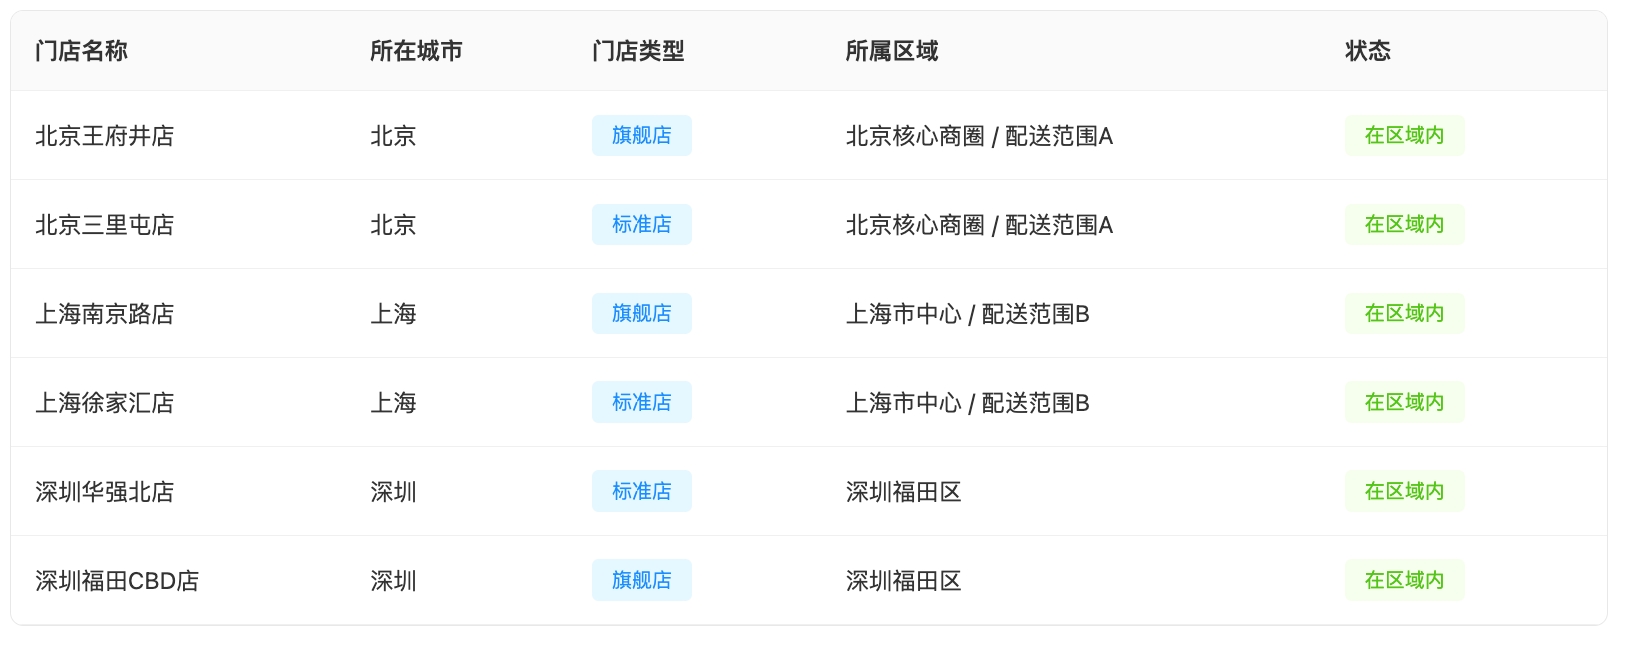Click the 所在城市 column header
The height and width of the screenshot is (650, 1642).
point(416,51)
